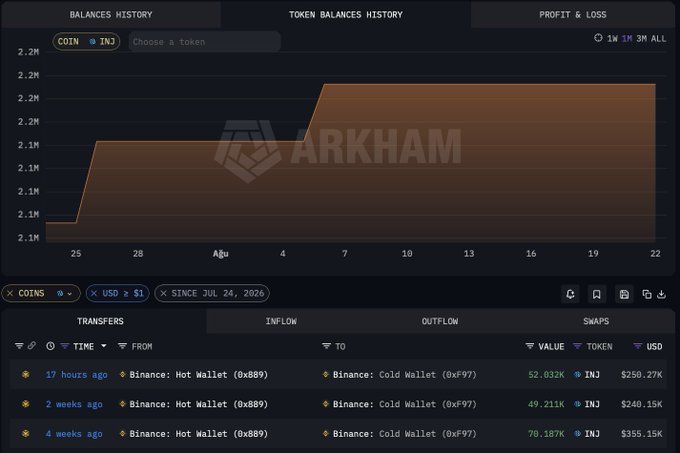Switch to the Balances History tab
Screen dimensions: 680x453
111,15
